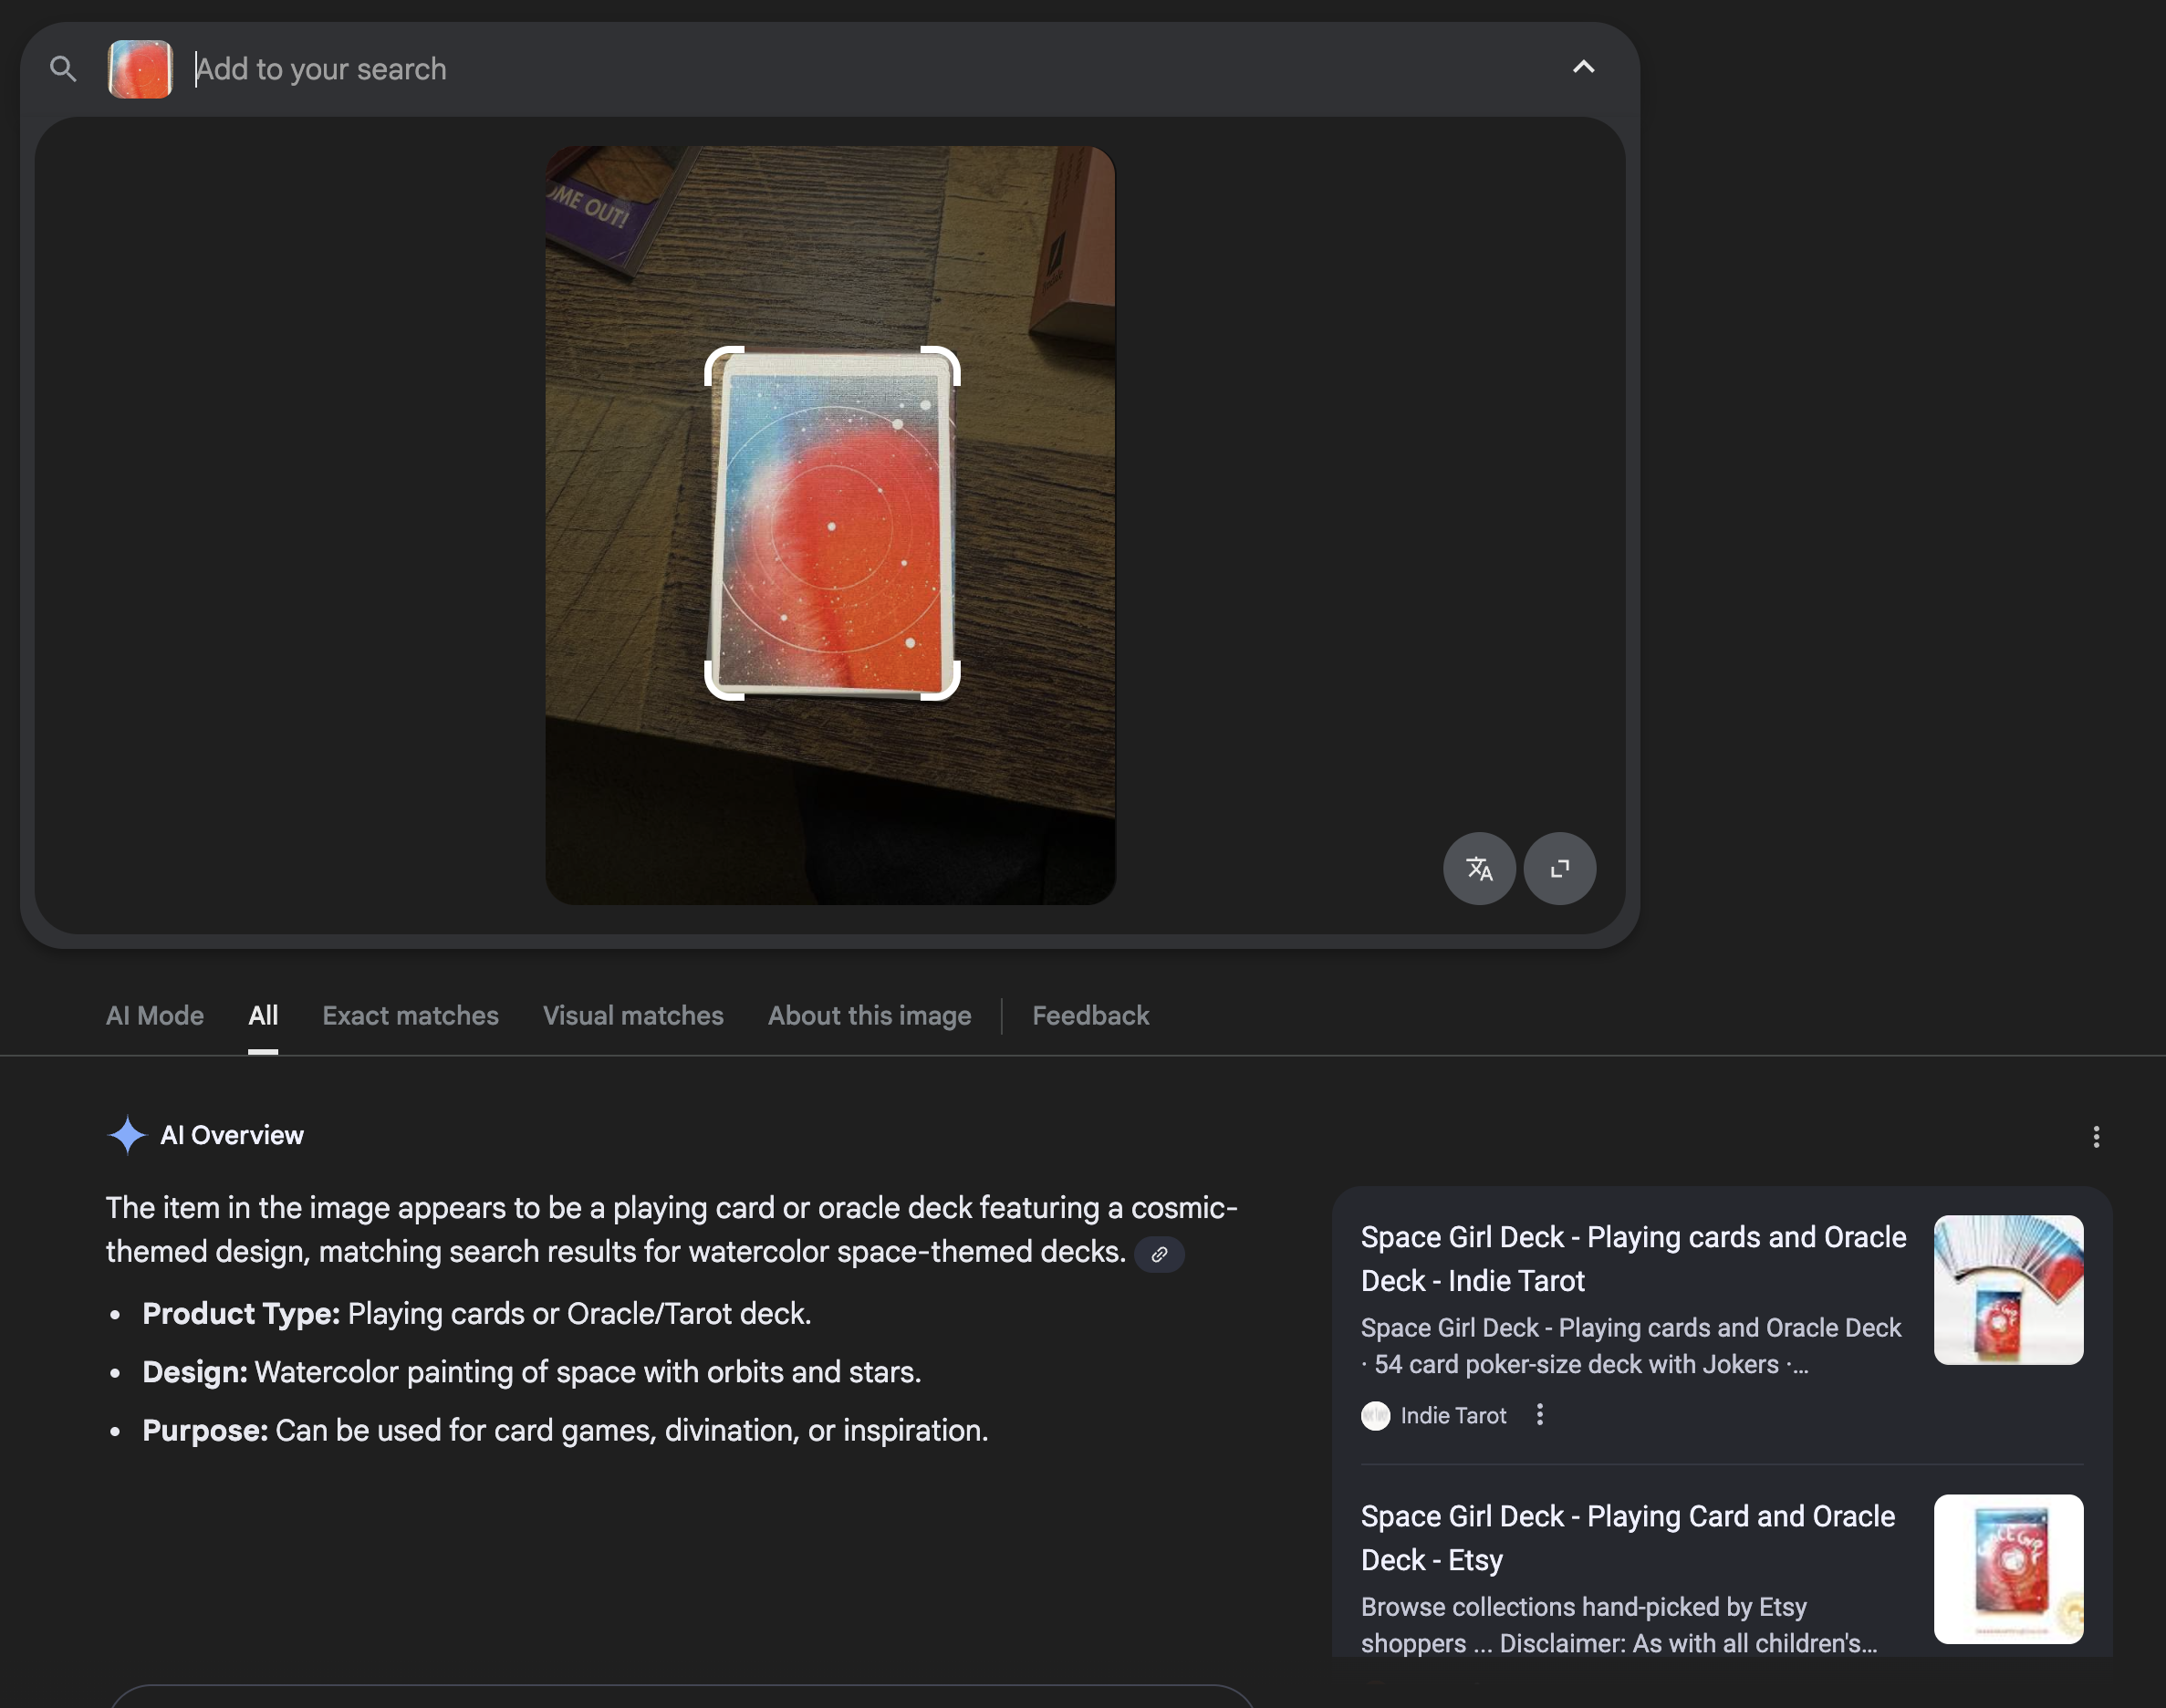Open the Exact matches tab
This screenshot has height=1708, width=2166.
[x=410, y=1016]
